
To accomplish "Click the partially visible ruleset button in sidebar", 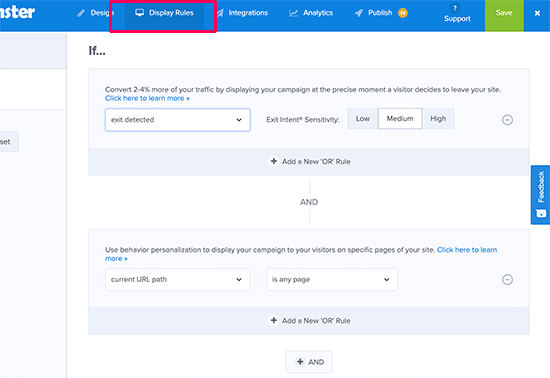I will tap(8, 142).
